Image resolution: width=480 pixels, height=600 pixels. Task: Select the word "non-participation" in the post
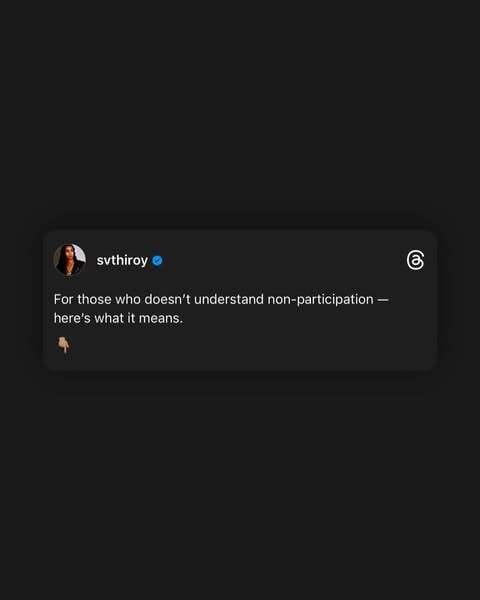(x=320, y=300)
